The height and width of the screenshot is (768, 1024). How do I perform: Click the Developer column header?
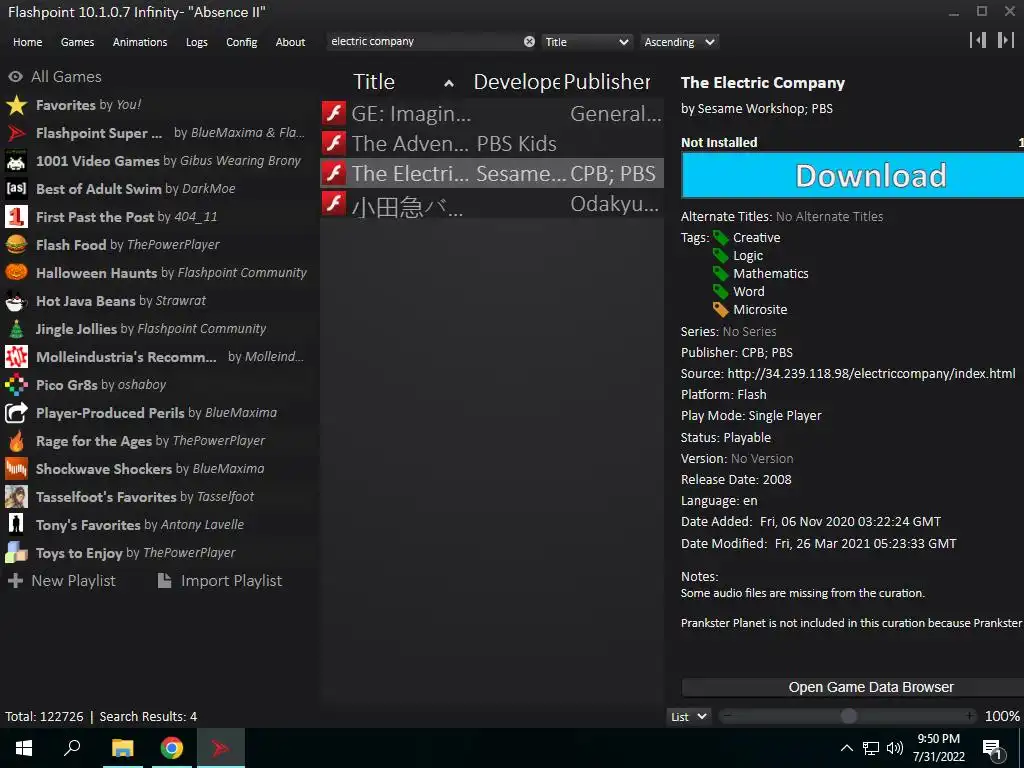(x=517, y=82)
